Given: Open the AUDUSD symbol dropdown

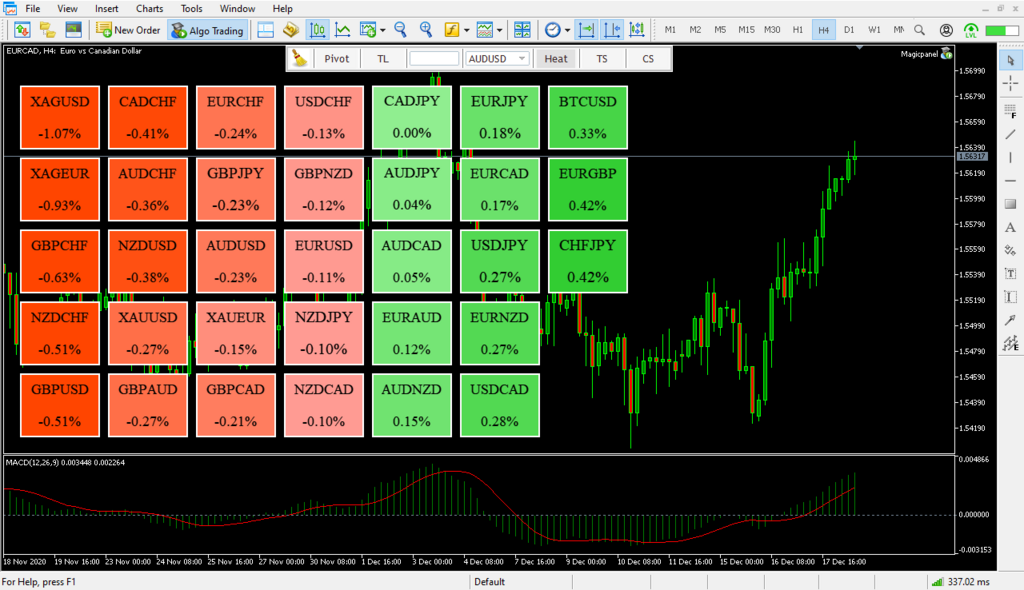Looking at the screenshot, I should tap(497, 58).
